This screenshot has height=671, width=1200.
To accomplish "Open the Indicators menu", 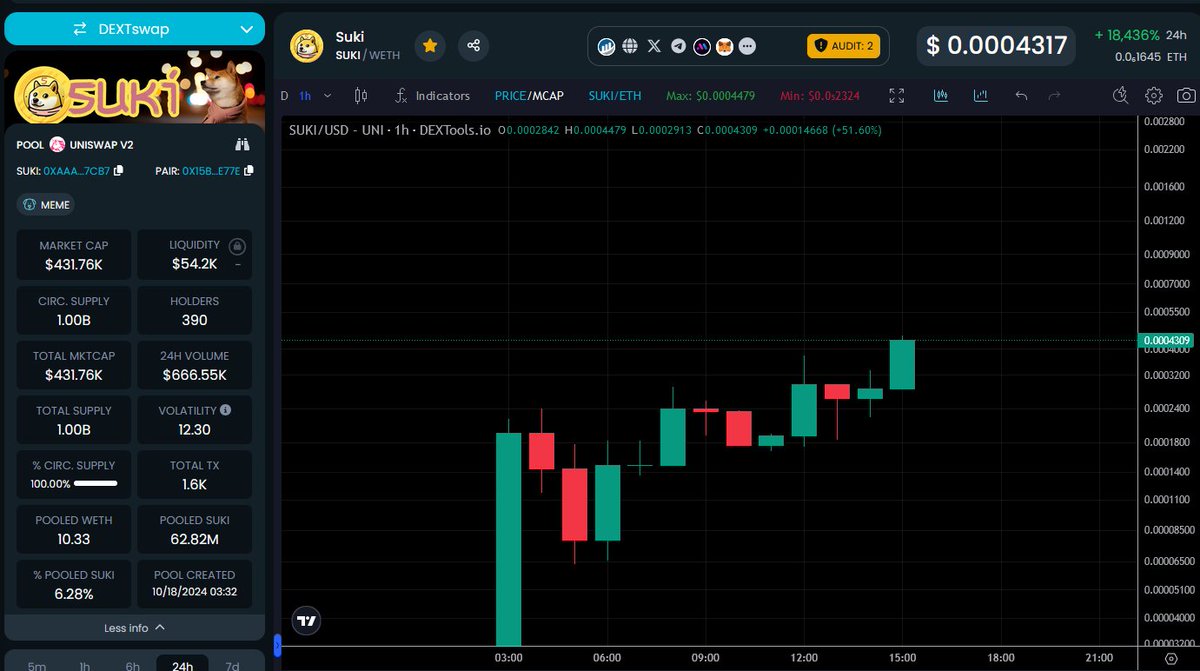I will pyautogui.click(x=432, y=96).
